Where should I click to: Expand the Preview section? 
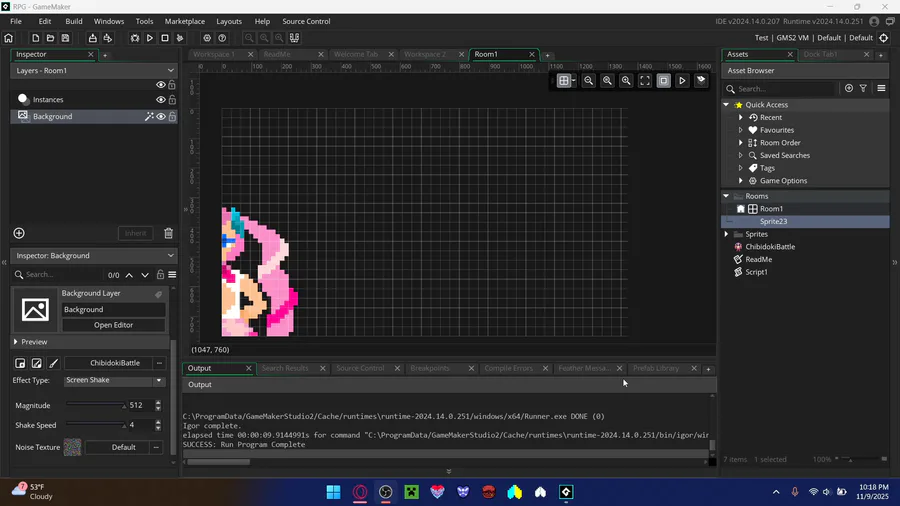[15, 342]
